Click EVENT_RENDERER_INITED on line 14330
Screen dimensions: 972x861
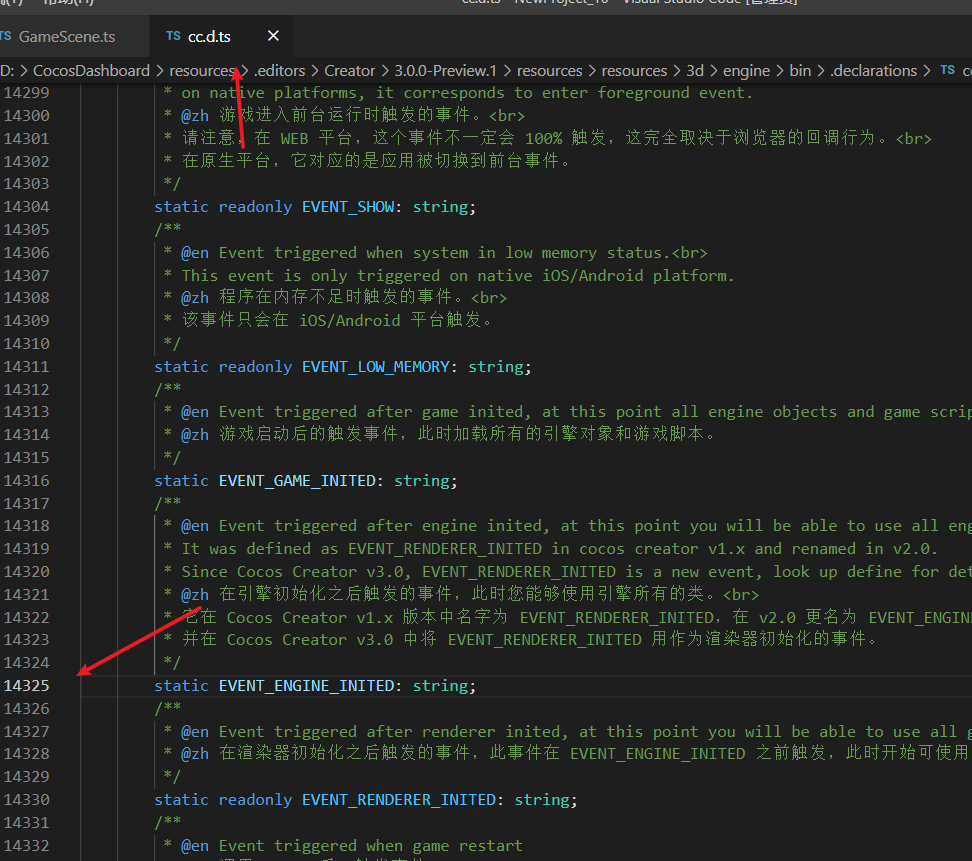pyautogui.click(x=399, y=800)
